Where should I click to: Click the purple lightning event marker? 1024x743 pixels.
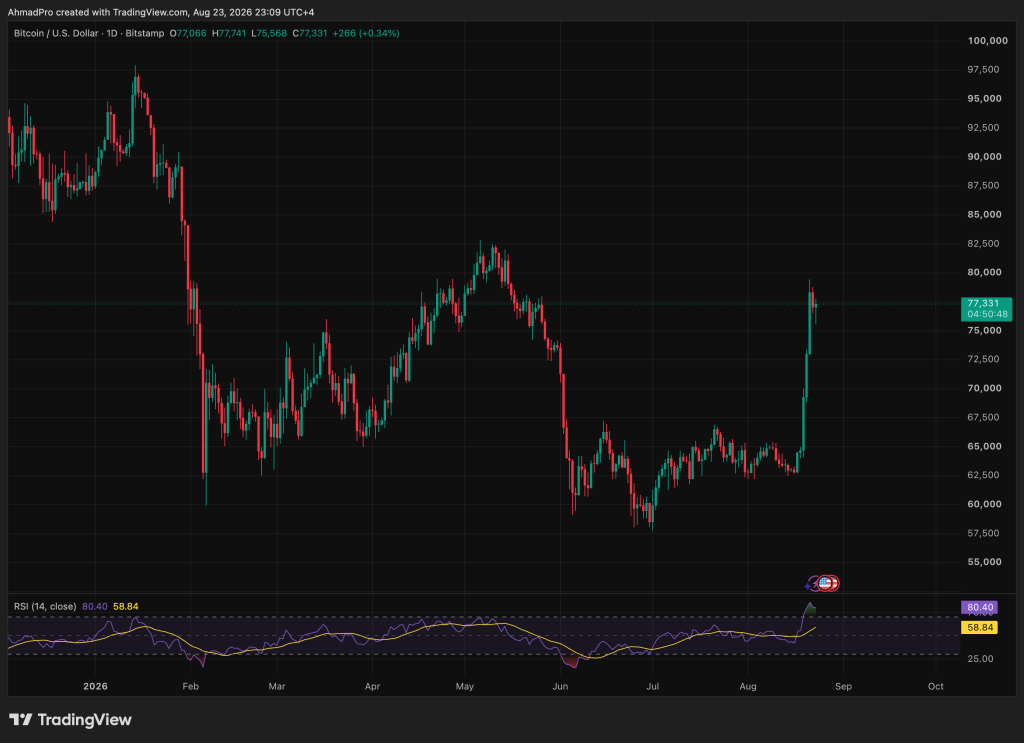click(x=812, y=584)
